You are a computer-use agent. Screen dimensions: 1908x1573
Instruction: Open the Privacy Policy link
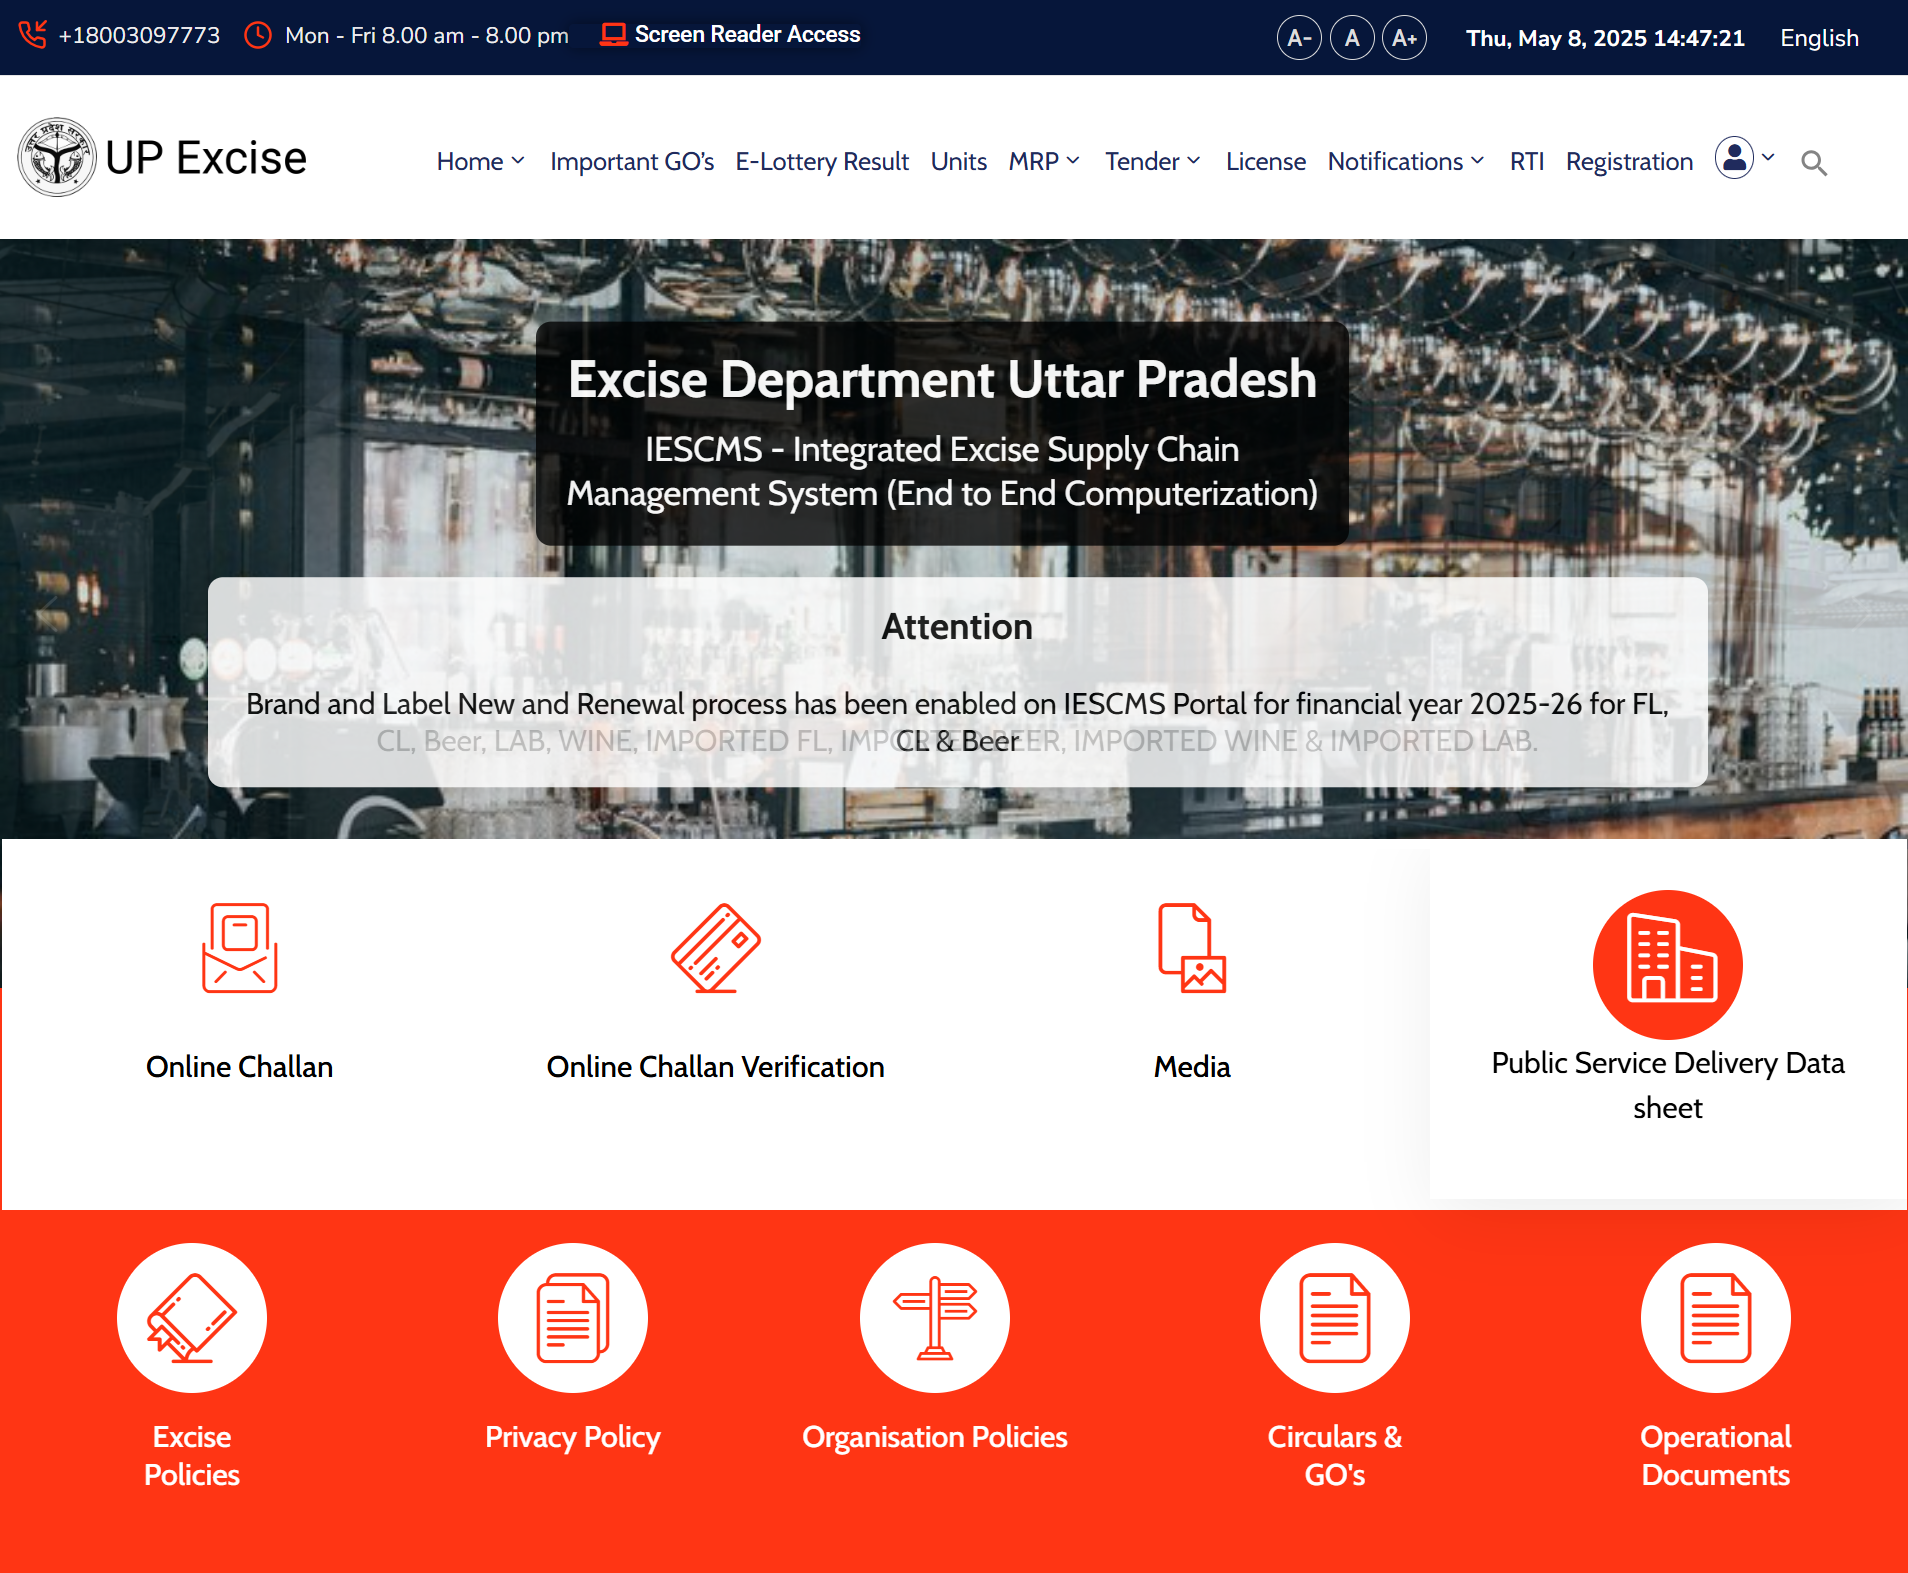[x=573, y=1437]
